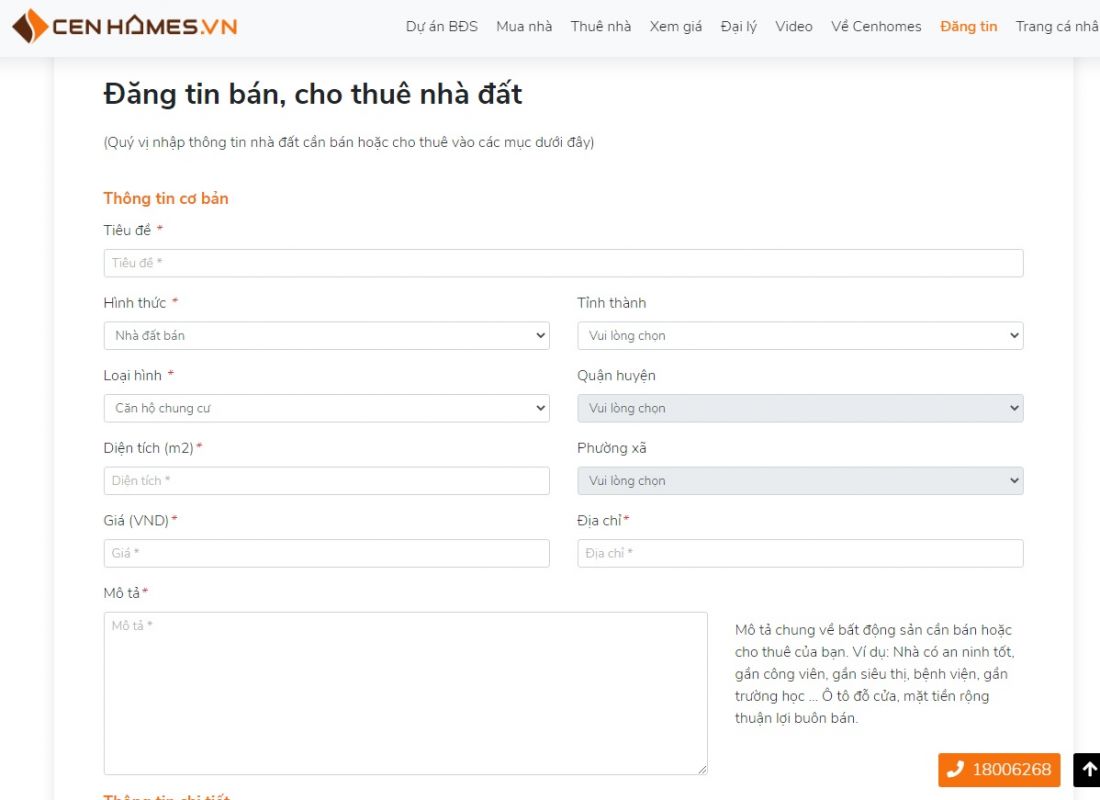Open the Về Cenhomes page
Image resolution: width=1100 pixels, height=800 pixels.
(876, 27)
